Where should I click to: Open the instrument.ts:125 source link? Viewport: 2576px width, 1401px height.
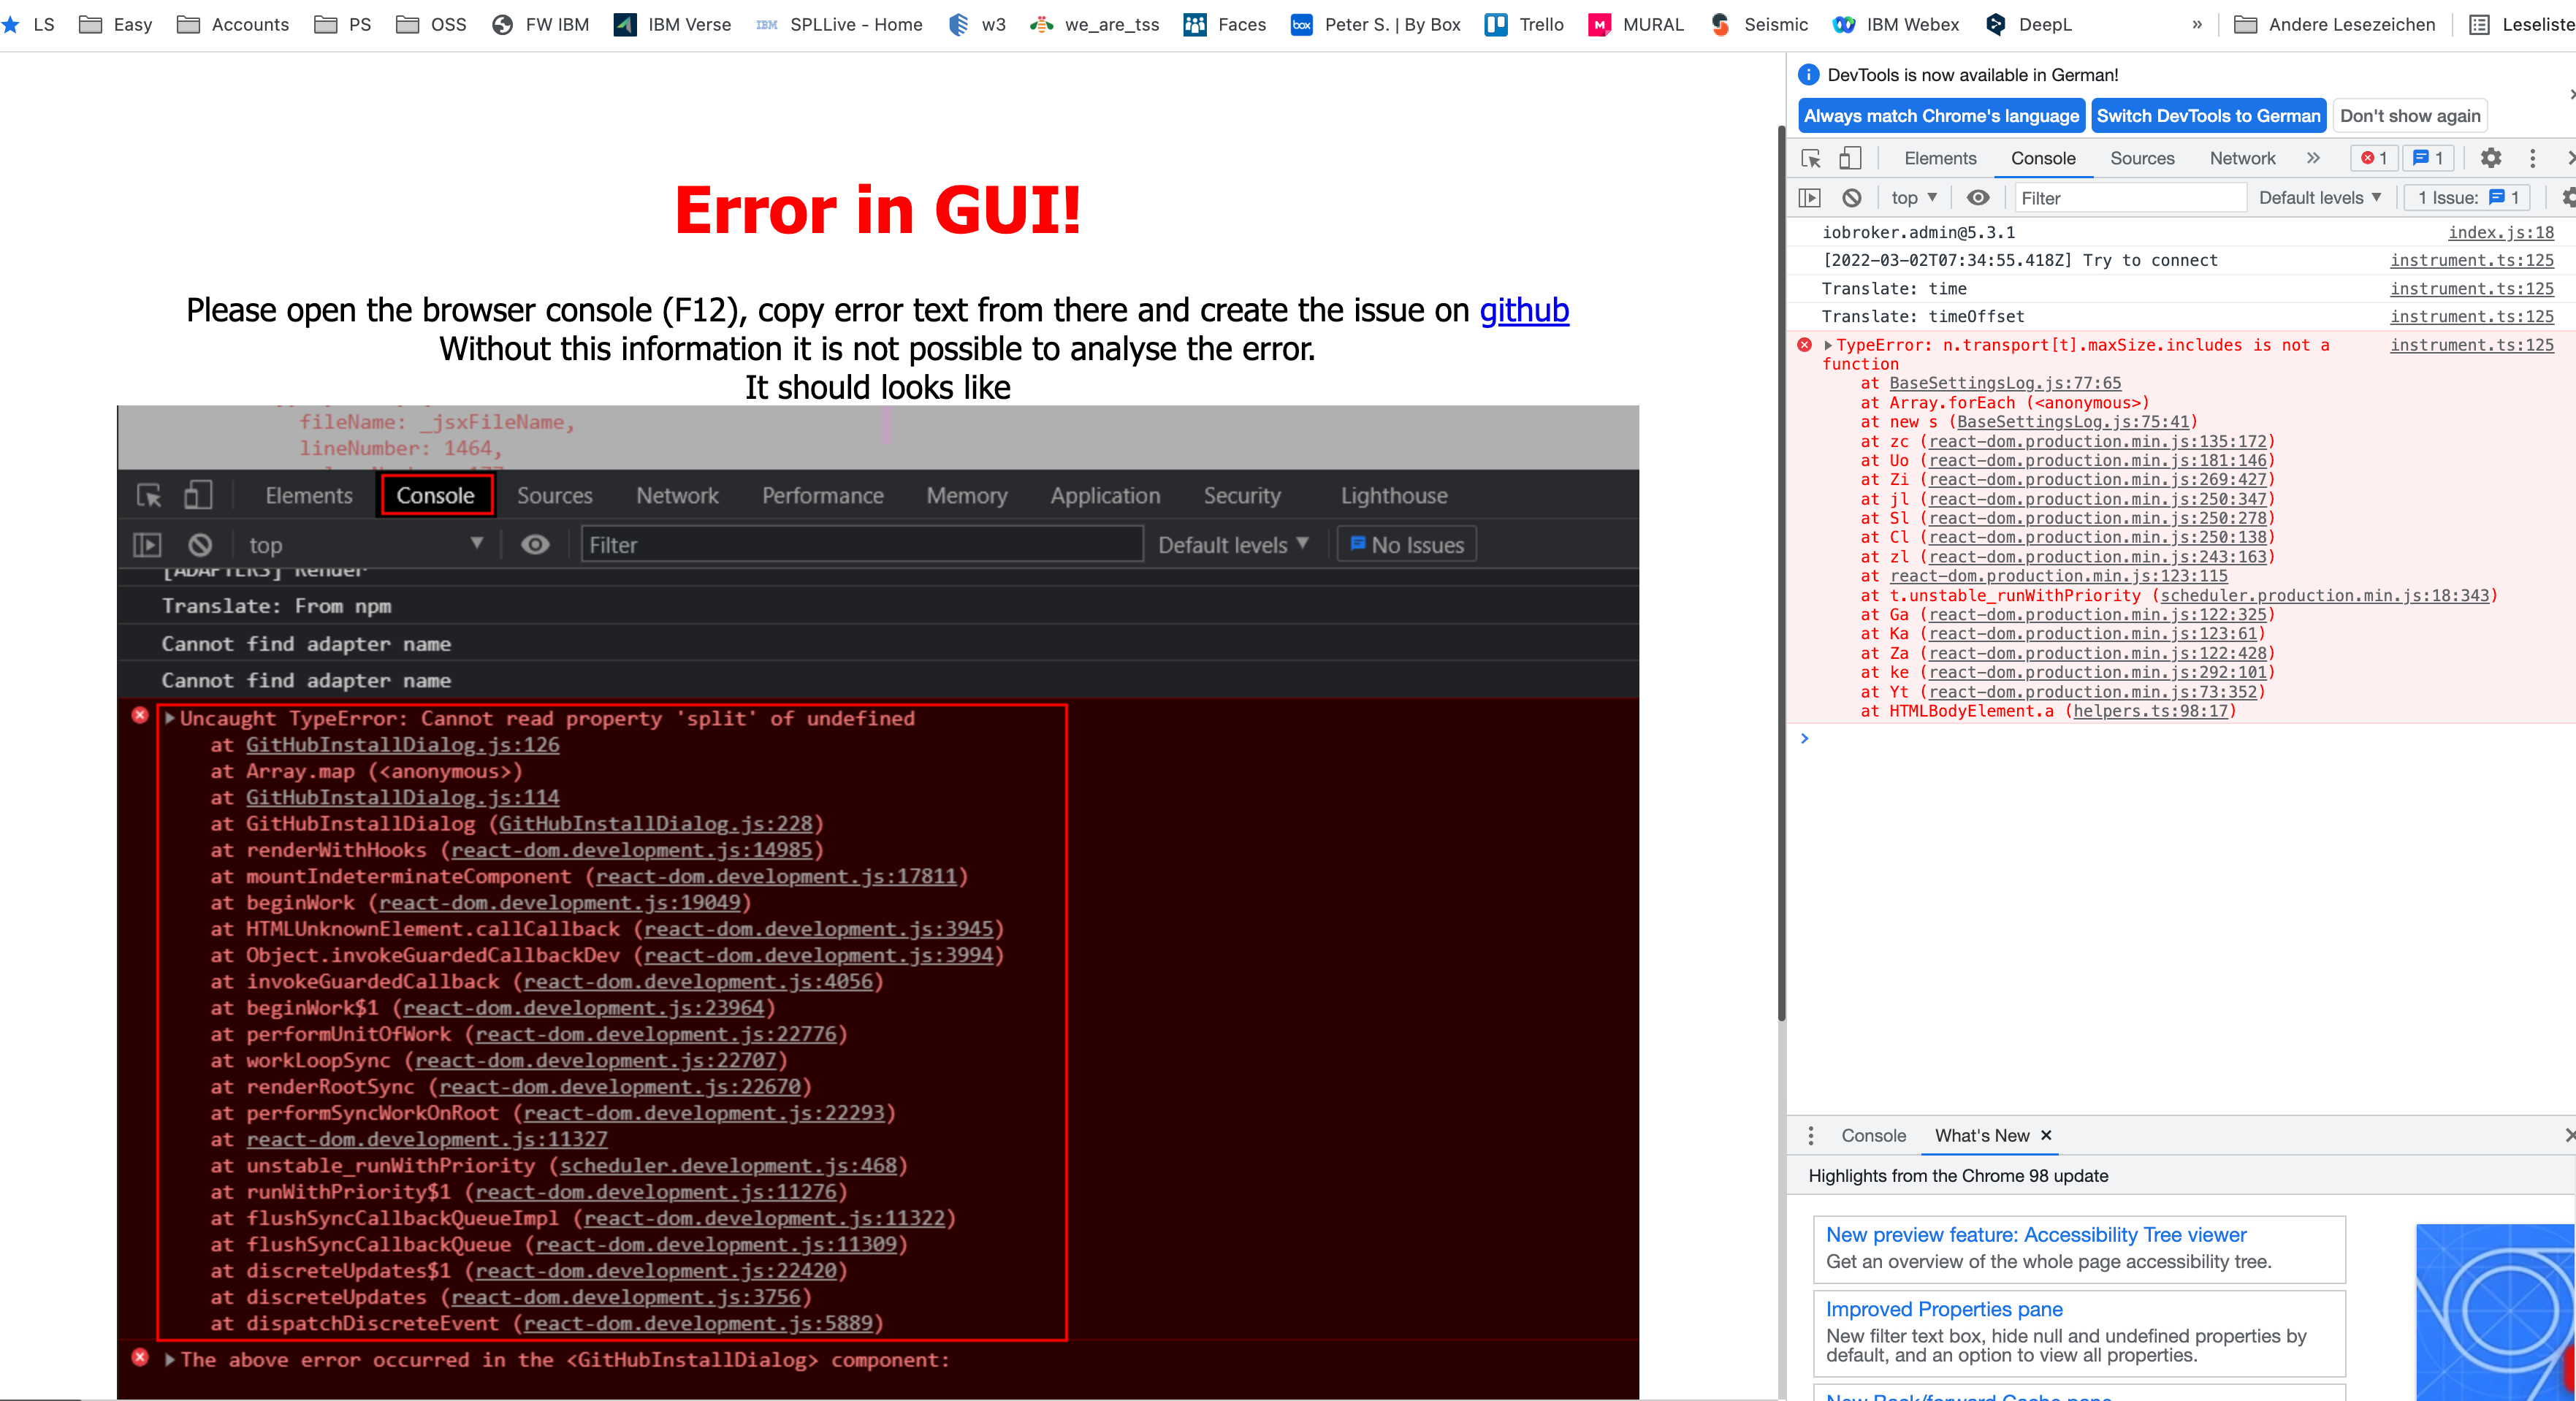[x=2472, y=345]
